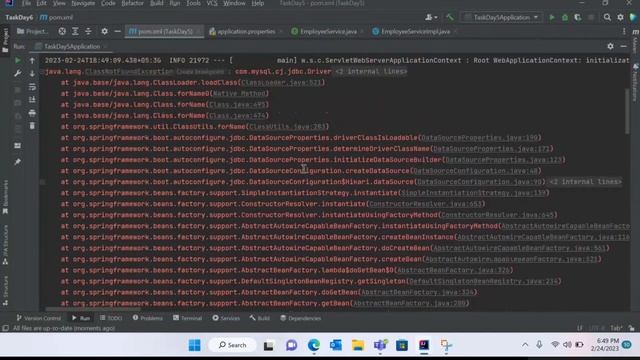
Task: Open File menu
Action: (x=27, y=3)
